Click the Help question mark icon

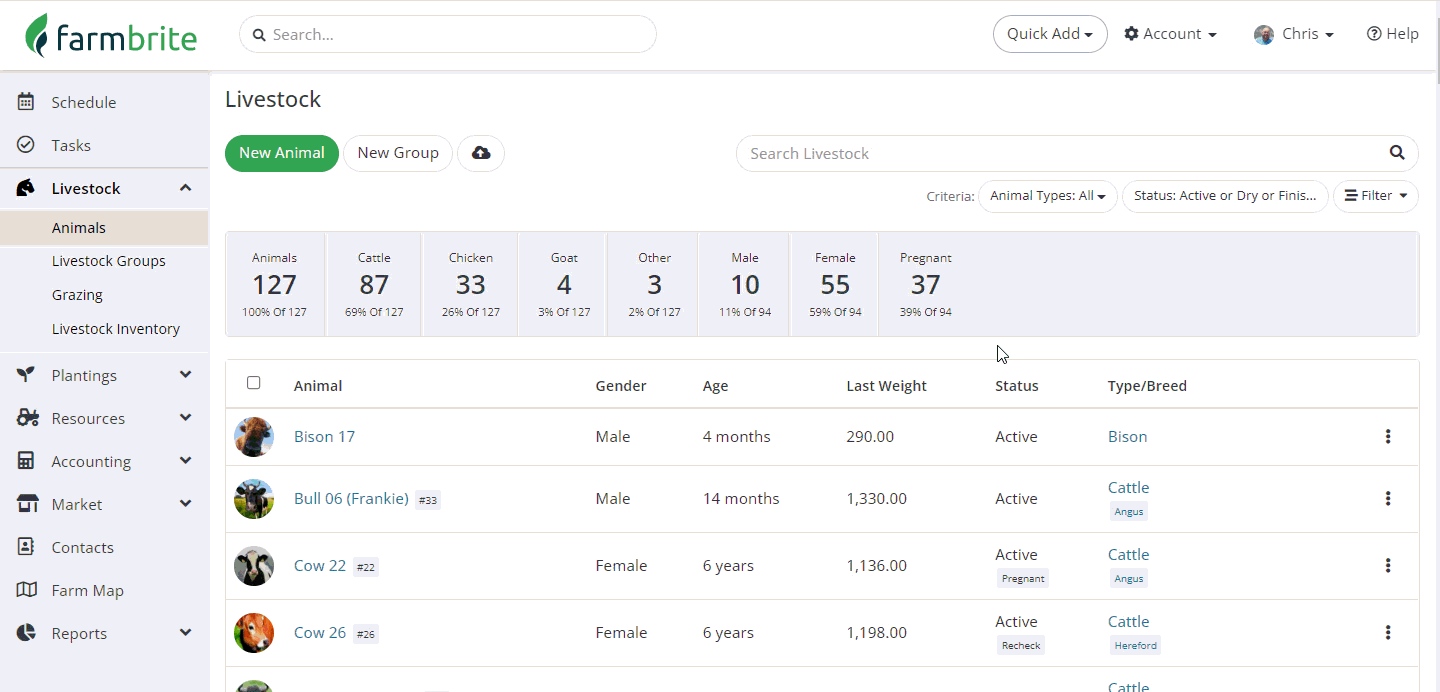(x=1374, y=34)
